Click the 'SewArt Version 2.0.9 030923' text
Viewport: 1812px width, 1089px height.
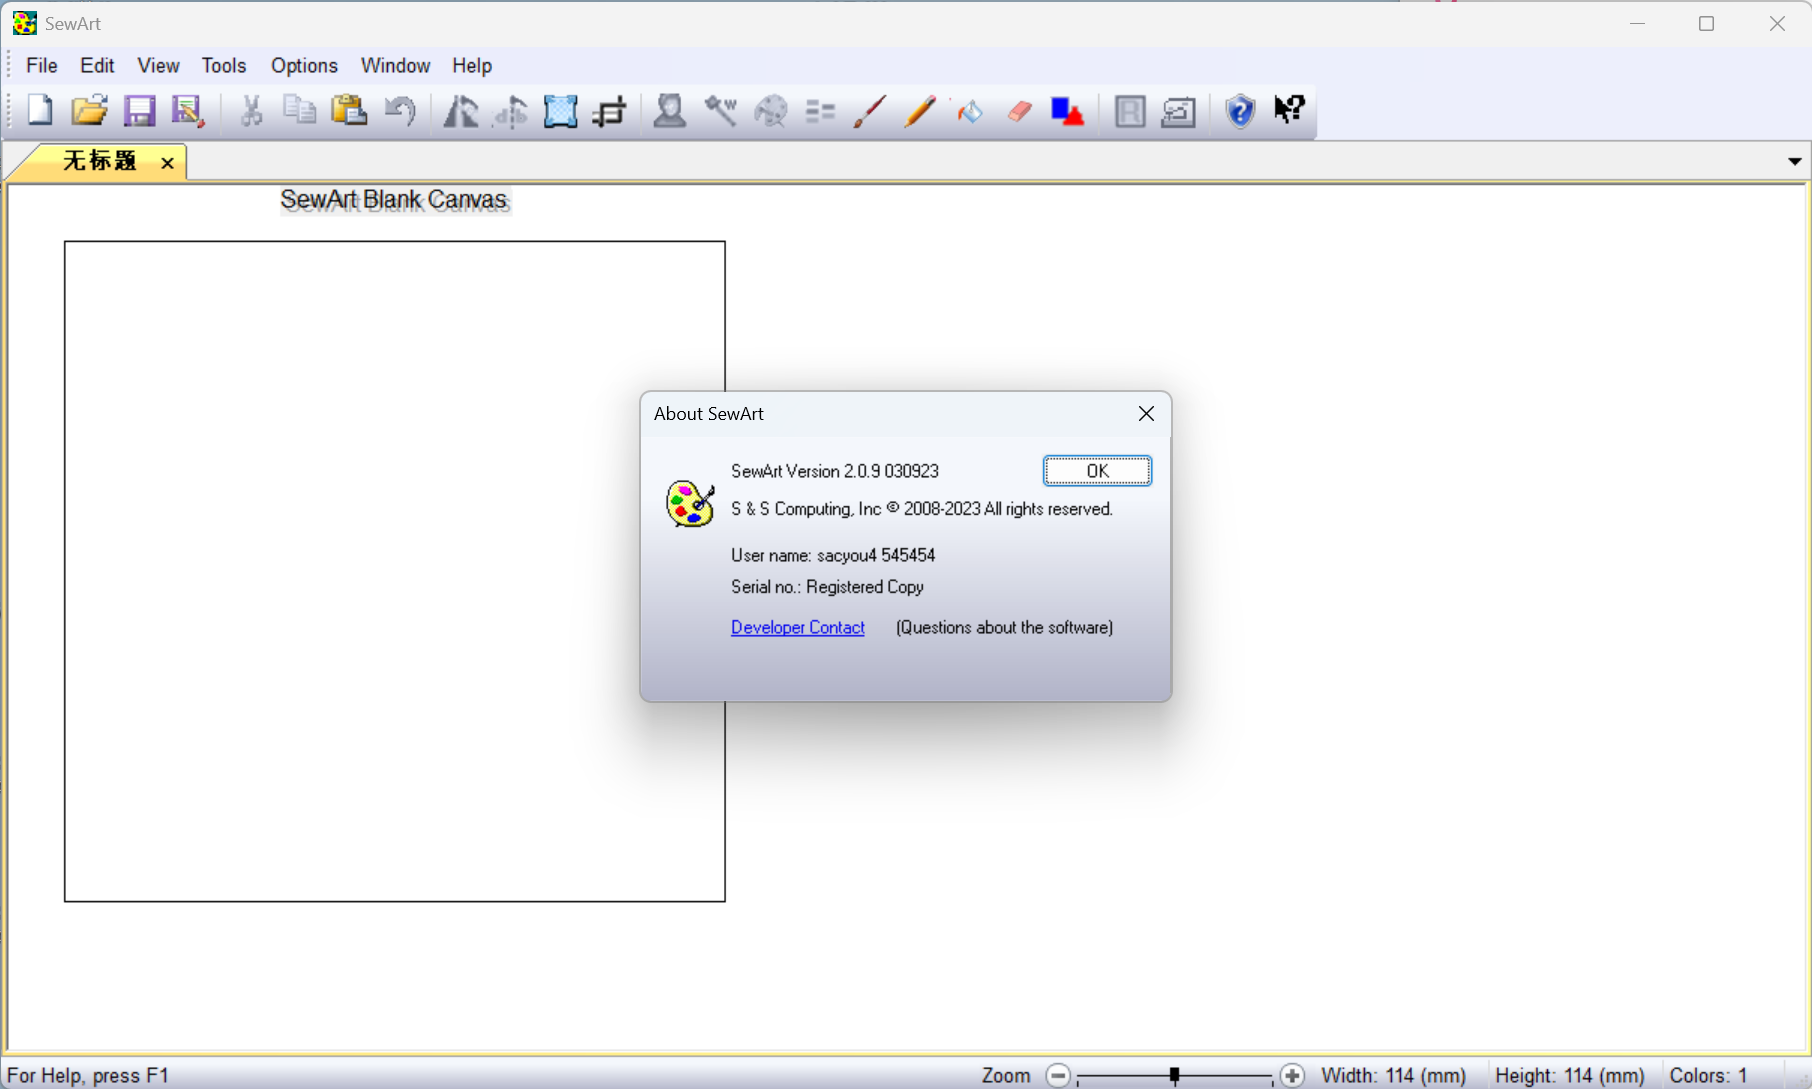coord(835,471)
